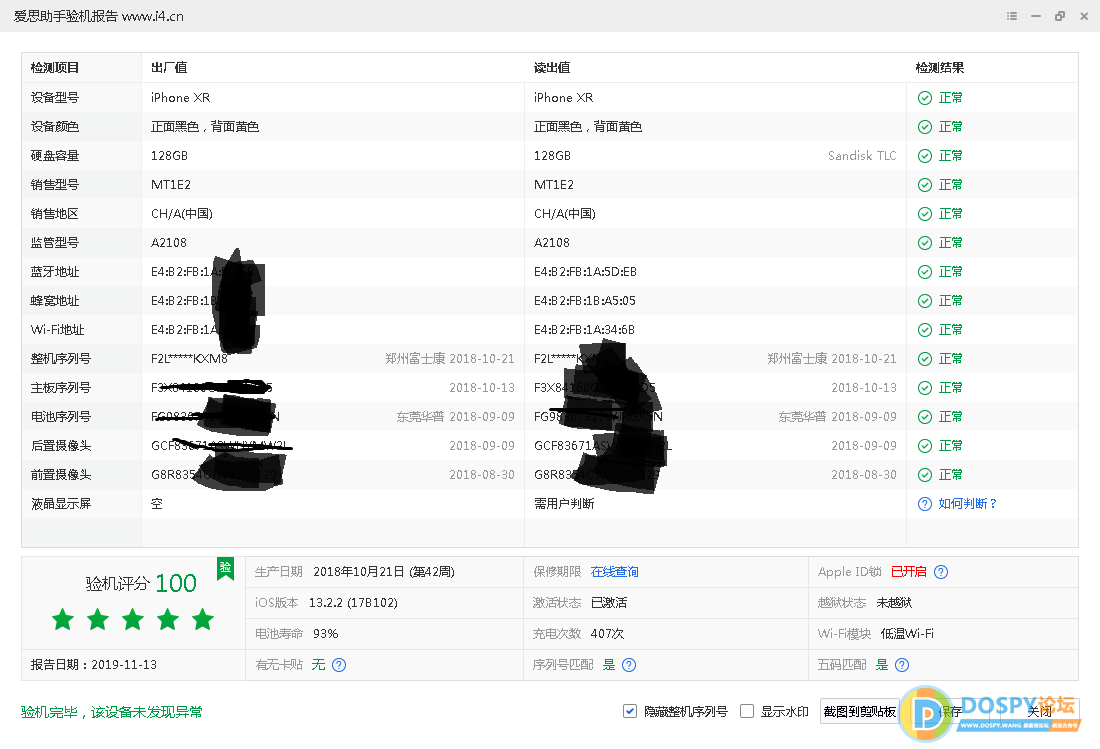Click green check icon in 前置摄像头 row
This screenshot has height=749, width=1100.
click(x=925, y=475)
